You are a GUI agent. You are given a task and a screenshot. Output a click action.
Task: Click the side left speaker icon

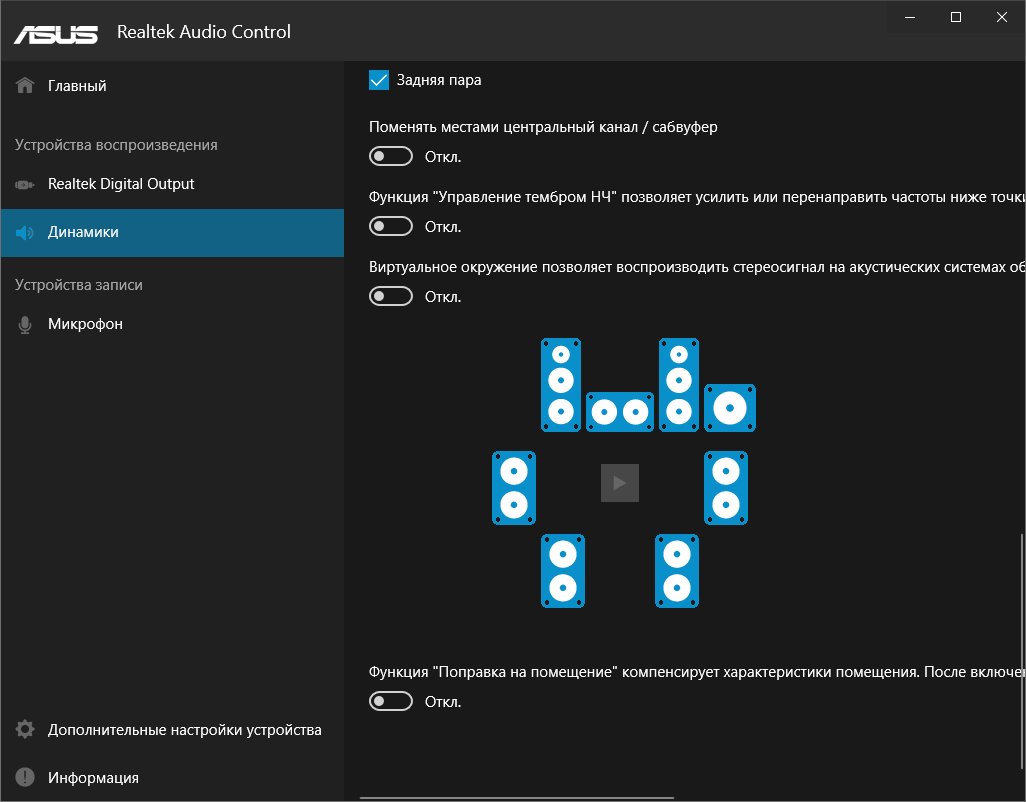(514, 488)
